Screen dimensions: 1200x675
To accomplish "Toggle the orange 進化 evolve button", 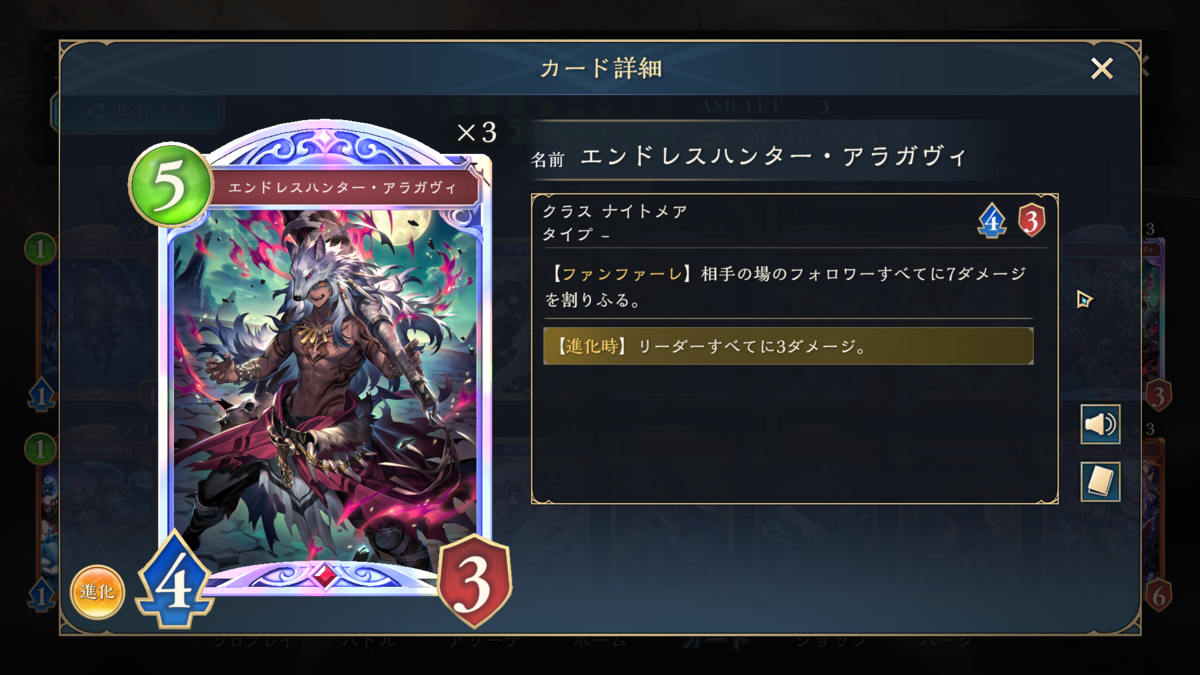I will click(97, 592).
